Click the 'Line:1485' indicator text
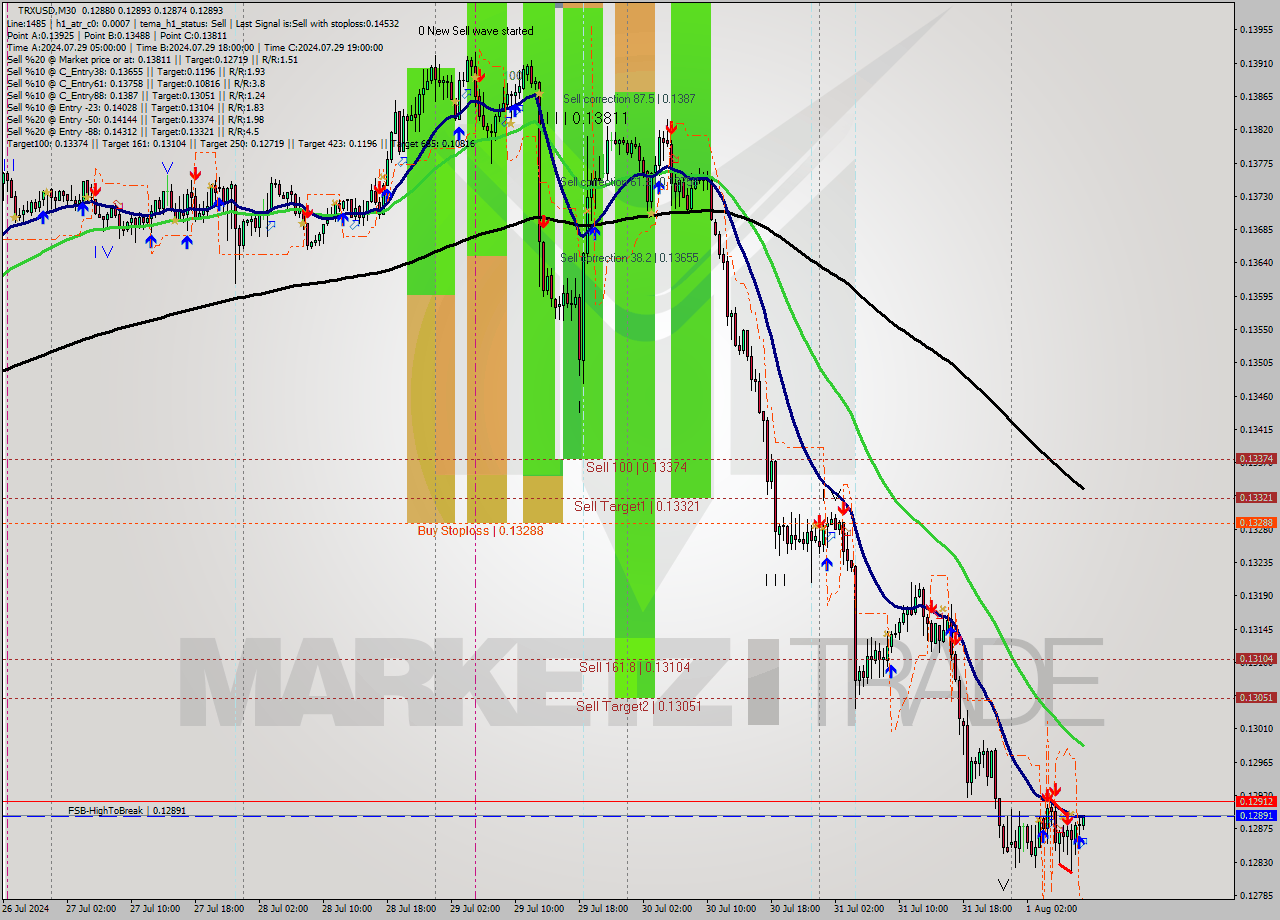 tap(26, 22)
